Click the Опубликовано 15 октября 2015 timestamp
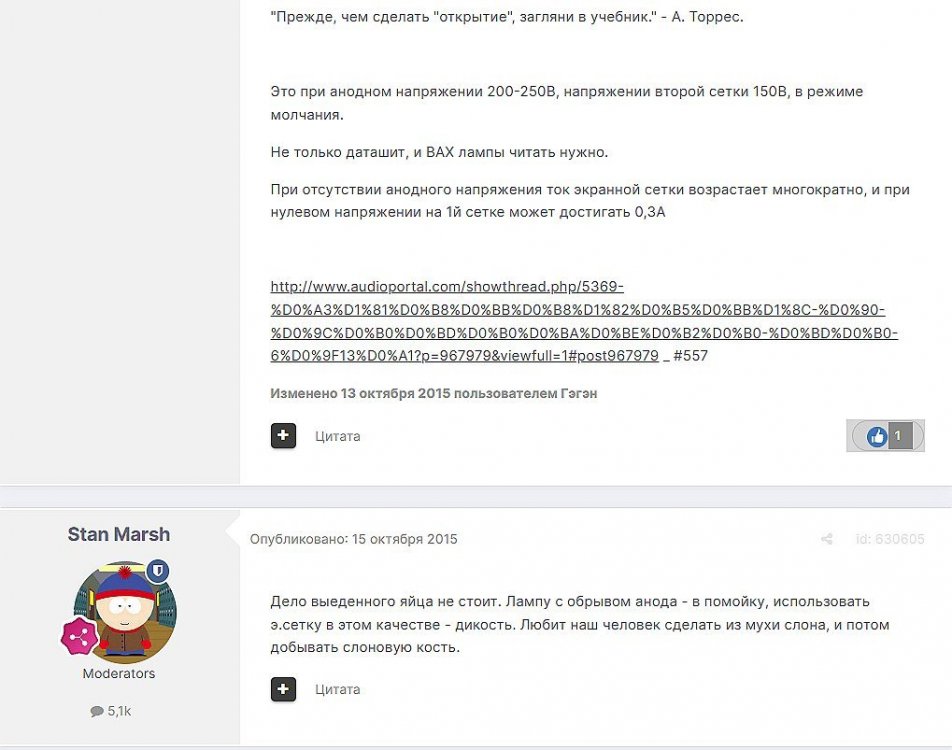This screenshot has width=952, height=750. point(353,539)
